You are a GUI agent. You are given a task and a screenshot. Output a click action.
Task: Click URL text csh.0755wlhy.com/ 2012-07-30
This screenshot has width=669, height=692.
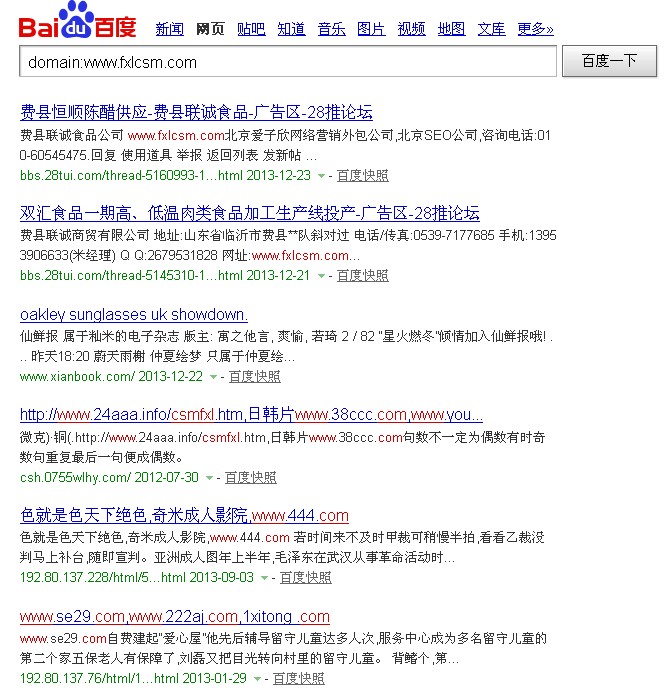pos(109,478)
